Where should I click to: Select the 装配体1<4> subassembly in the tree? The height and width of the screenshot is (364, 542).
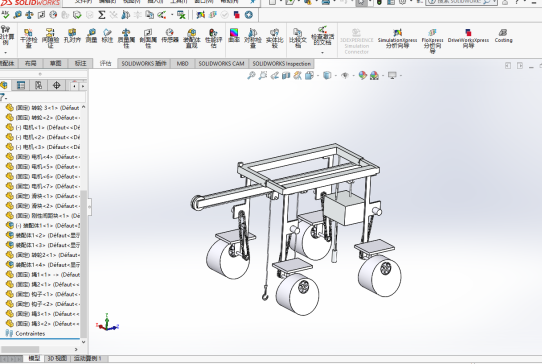pyautogui.click(x=43, y=264)
